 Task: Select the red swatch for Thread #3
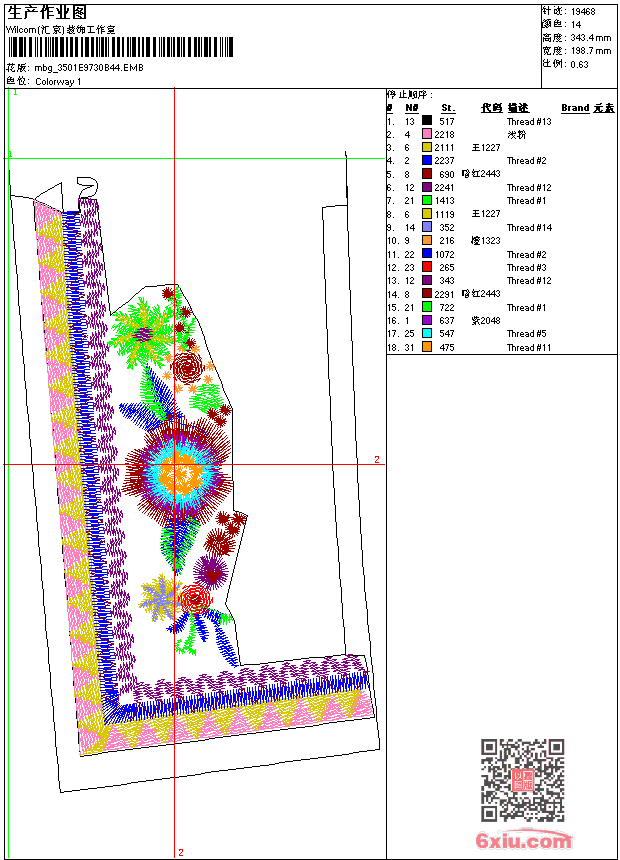click(426, 267)
